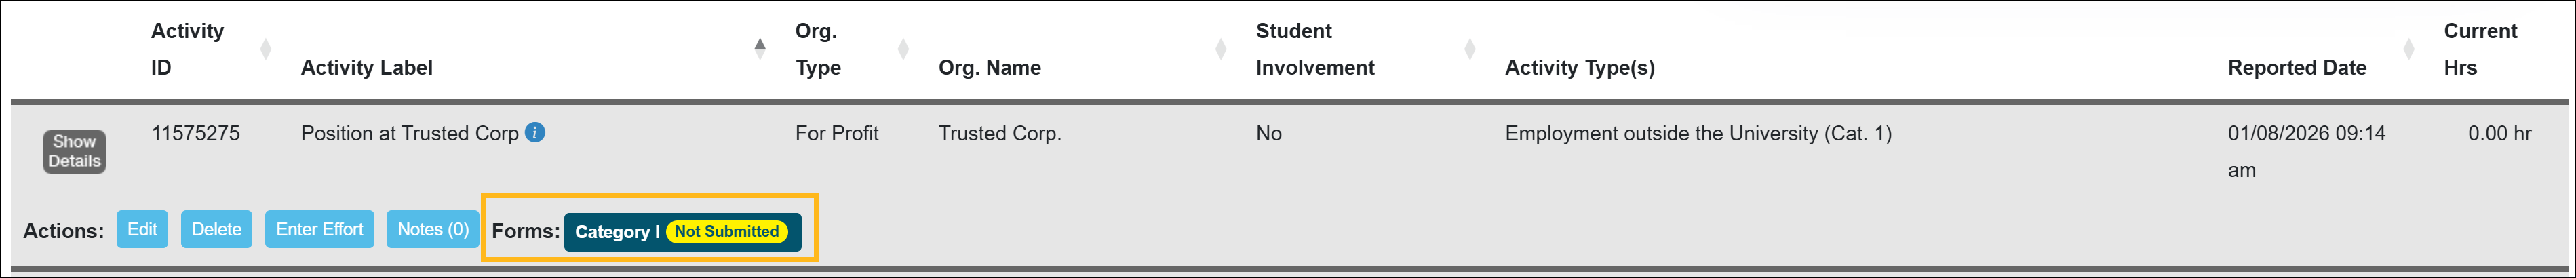Click sort arrows next to Student Involvement header
Image resolution: width=2576 pixels, height=278 pixels.
(1469, 49)
